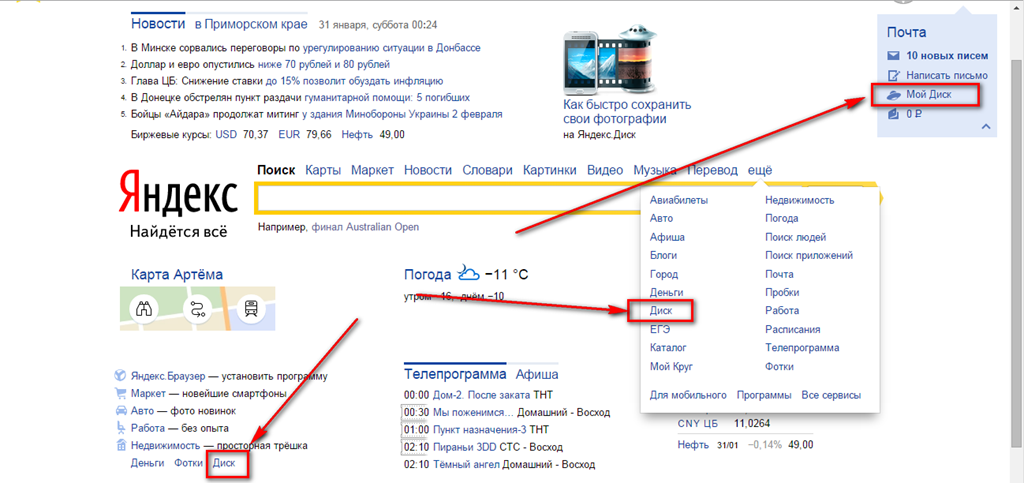Open the Диск link in the bottom-left links

[223, 463]
